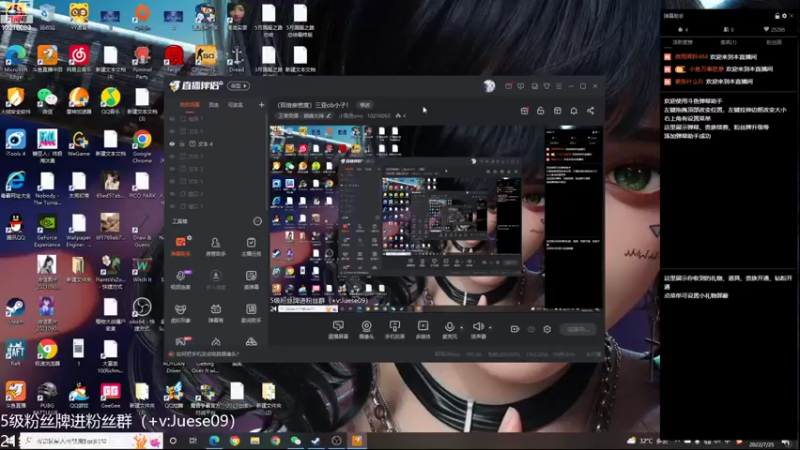Open first tab in 弹幕助手 panel
Screen dimensions: 800x450
click(682, 42)
